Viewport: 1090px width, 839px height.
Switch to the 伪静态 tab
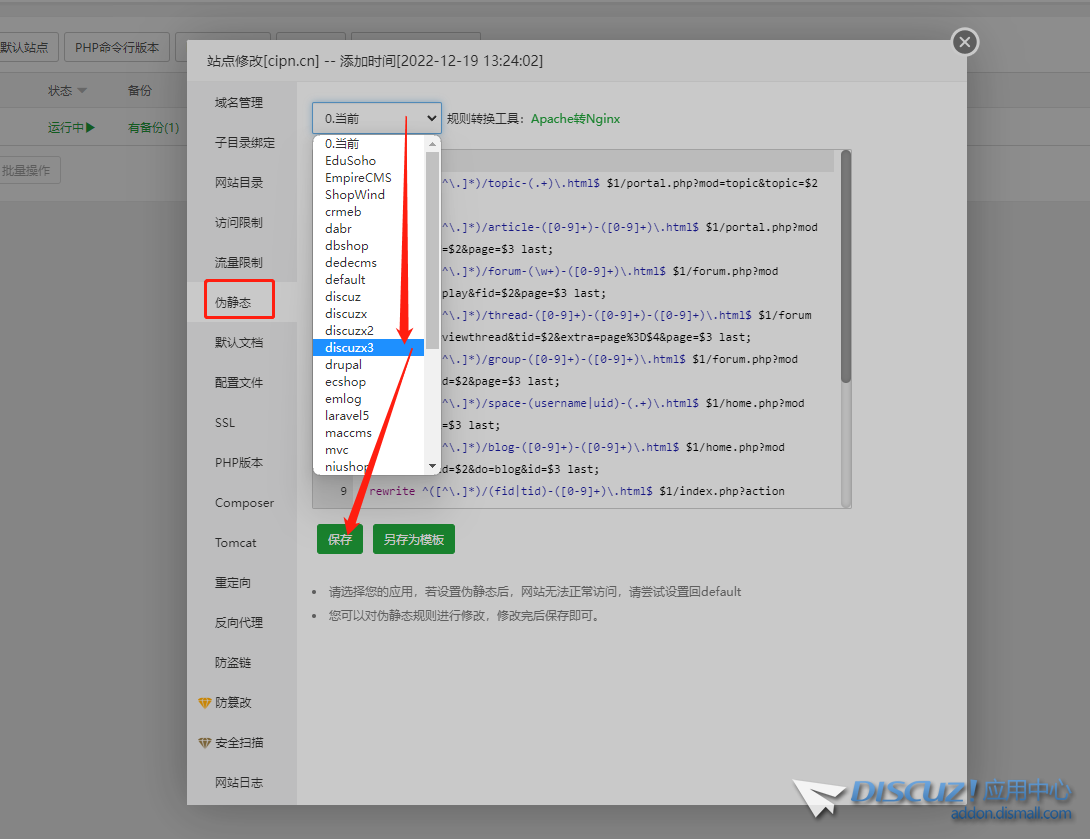click(233, 302)
